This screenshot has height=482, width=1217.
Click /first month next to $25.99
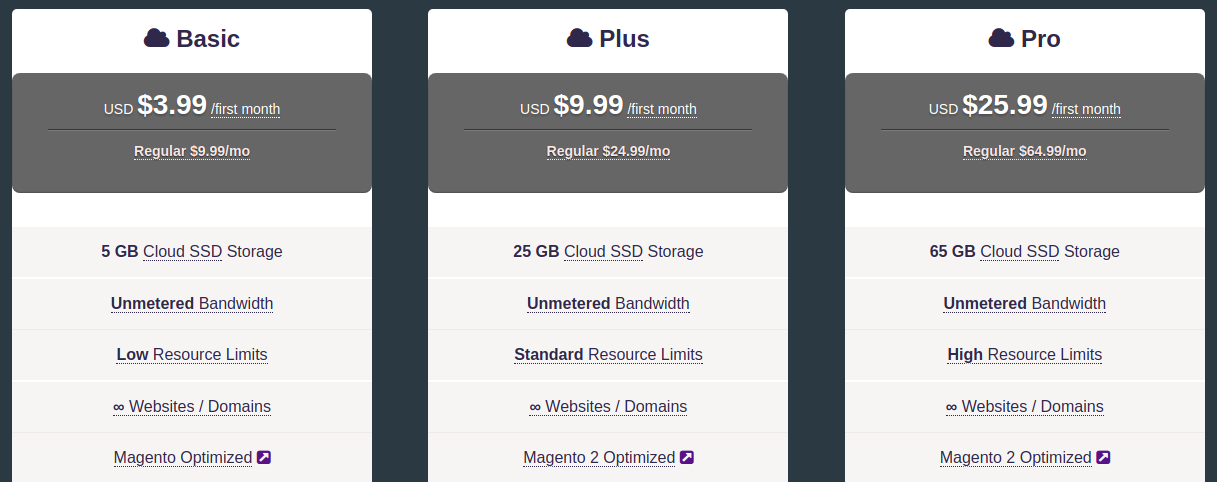[1086, 109]
